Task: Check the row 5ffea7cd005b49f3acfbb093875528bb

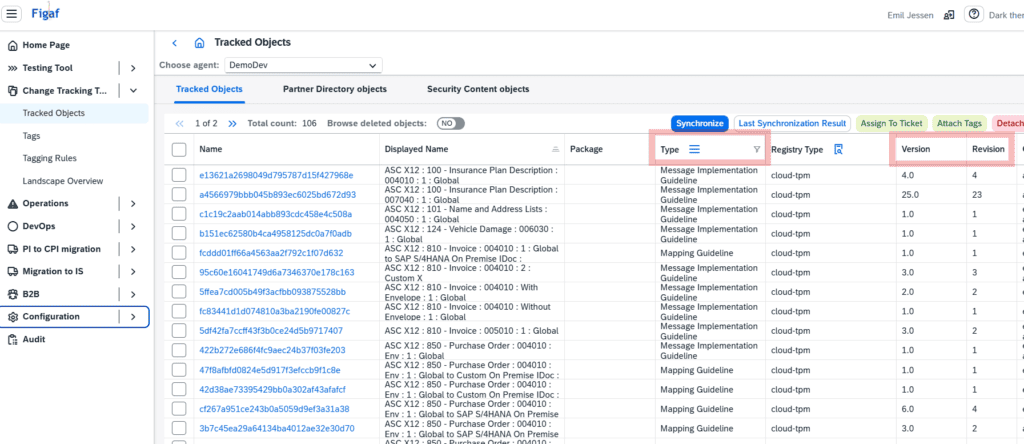Action: 179,292
